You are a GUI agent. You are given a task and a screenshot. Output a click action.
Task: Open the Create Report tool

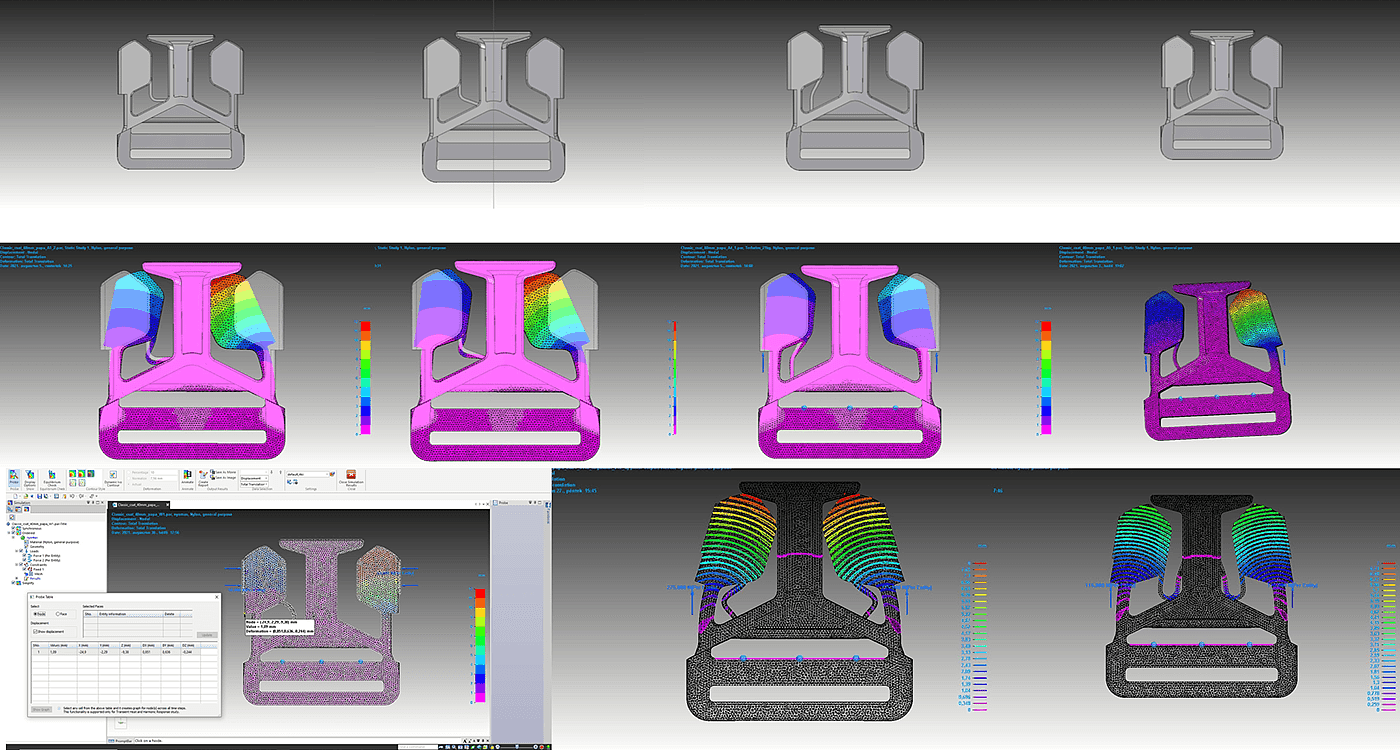coord(203,478)
